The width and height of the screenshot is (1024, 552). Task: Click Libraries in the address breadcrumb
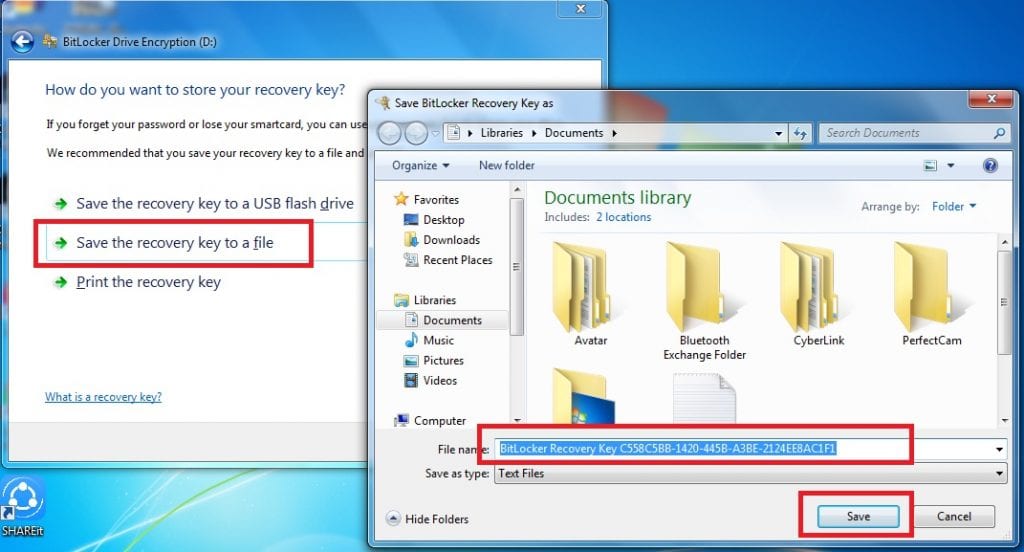(502, 133)
